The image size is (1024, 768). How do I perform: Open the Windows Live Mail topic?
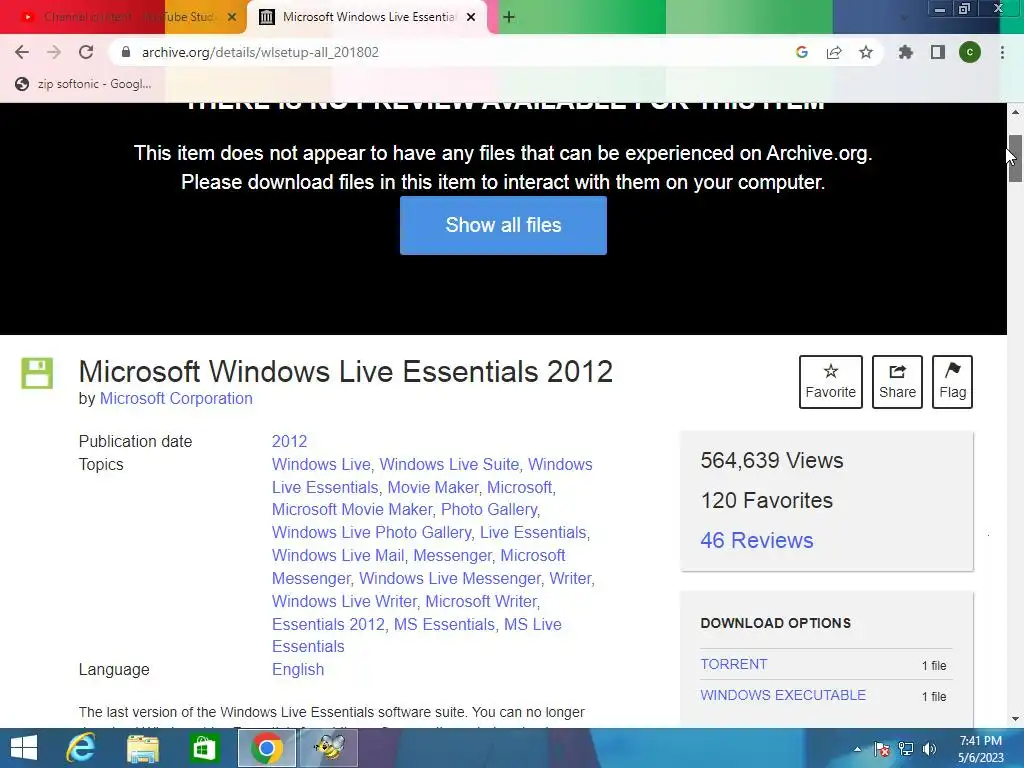(x=338, y=555)
